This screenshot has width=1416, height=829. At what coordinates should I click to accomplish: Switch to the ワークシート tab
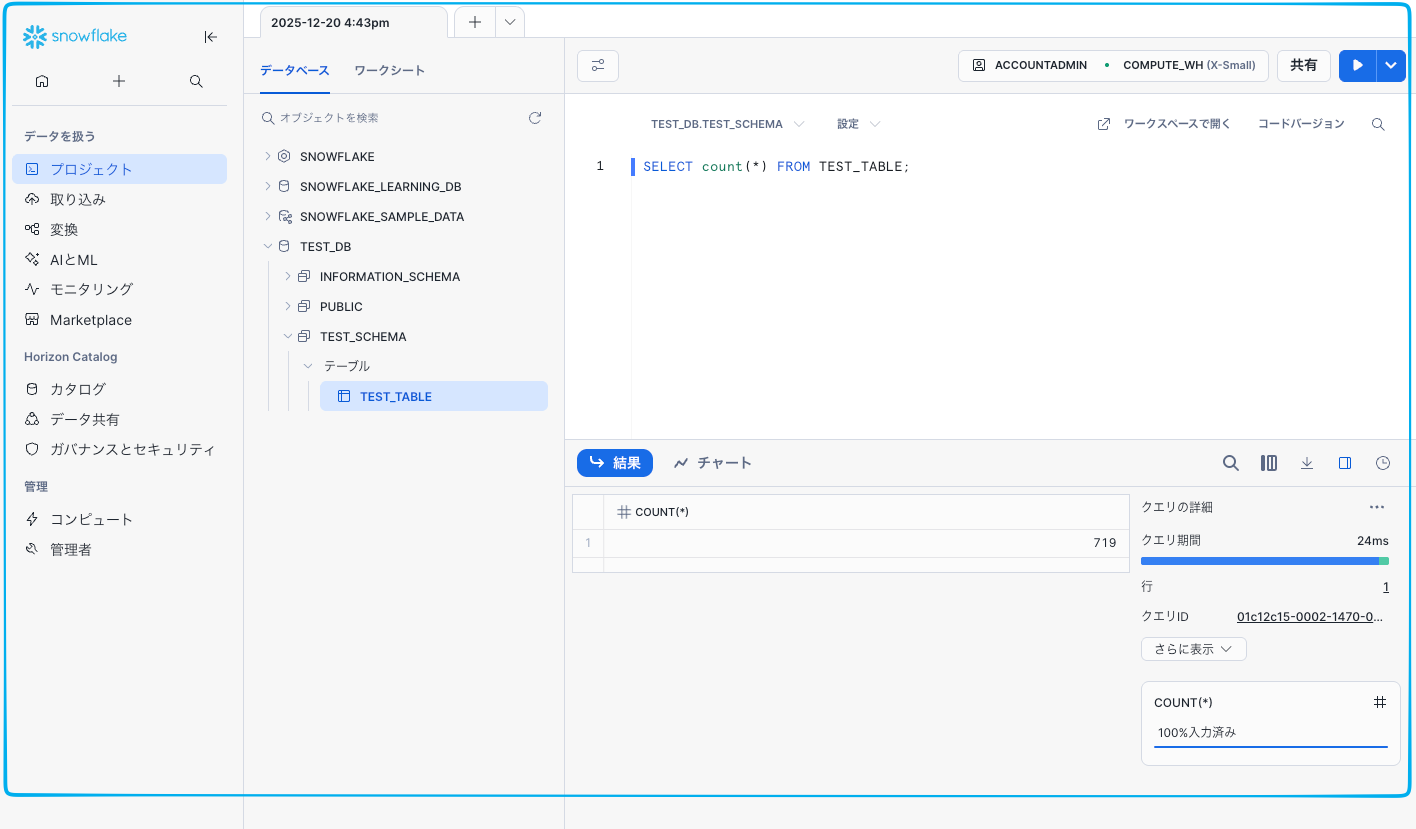(x=389, y=70)
